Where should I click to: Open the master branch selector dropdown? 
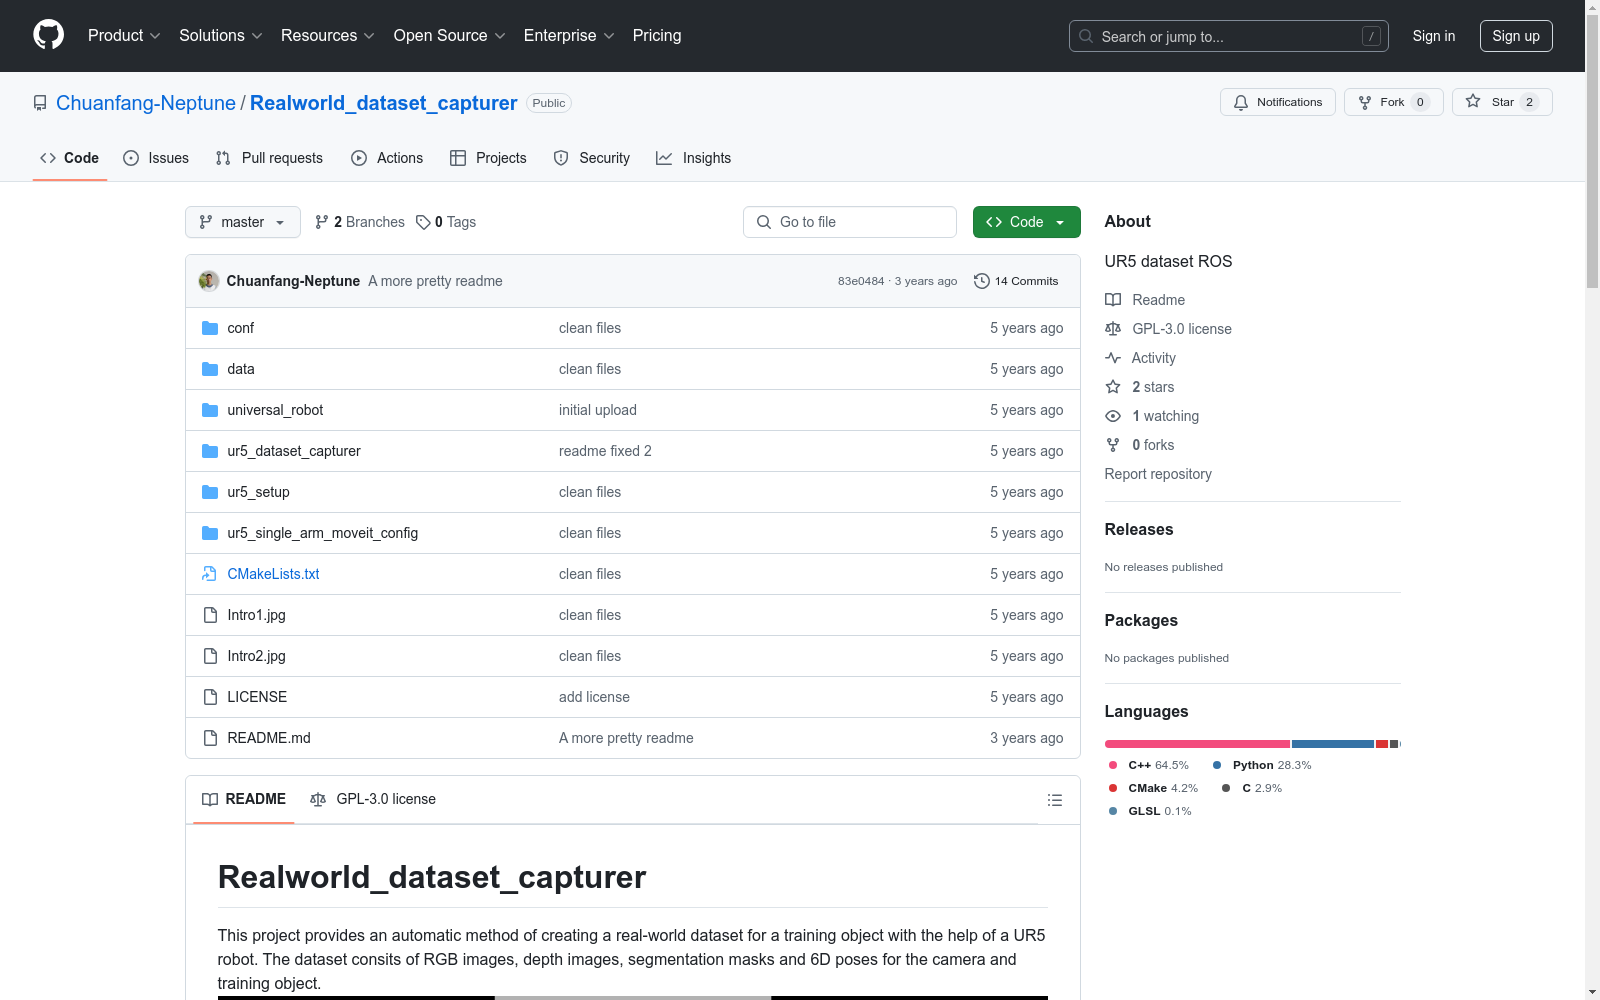(243, 222)
